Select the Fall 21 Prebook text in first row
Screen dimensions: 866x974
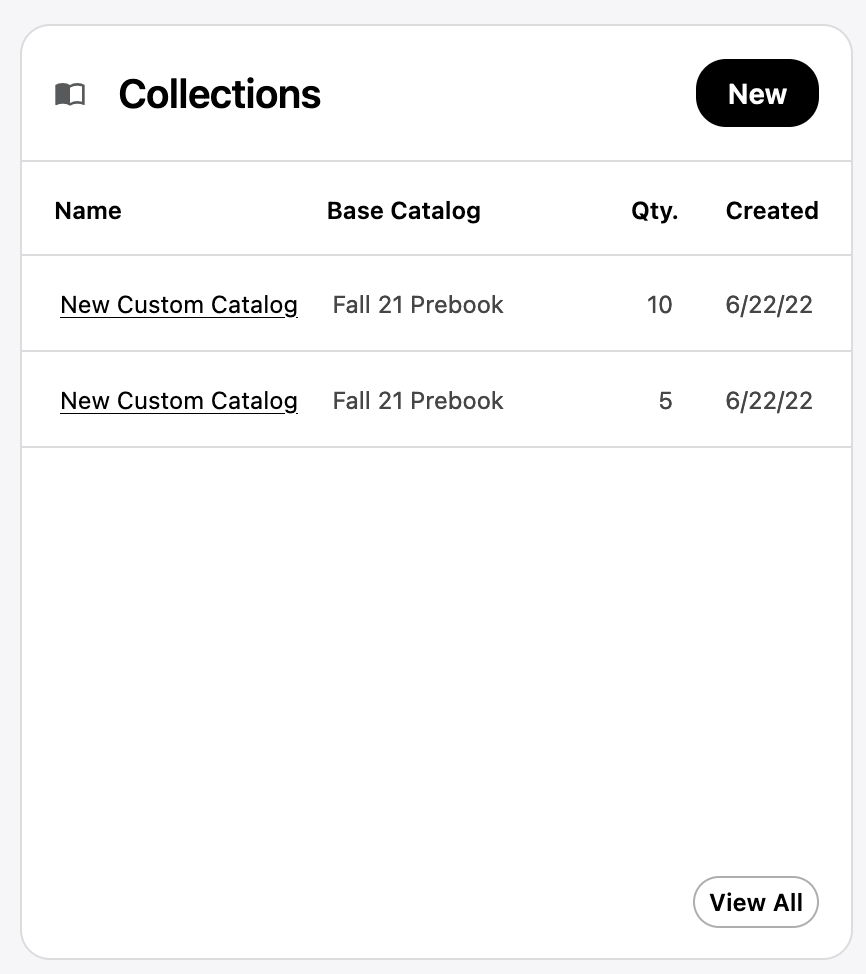tap(417, 305)
